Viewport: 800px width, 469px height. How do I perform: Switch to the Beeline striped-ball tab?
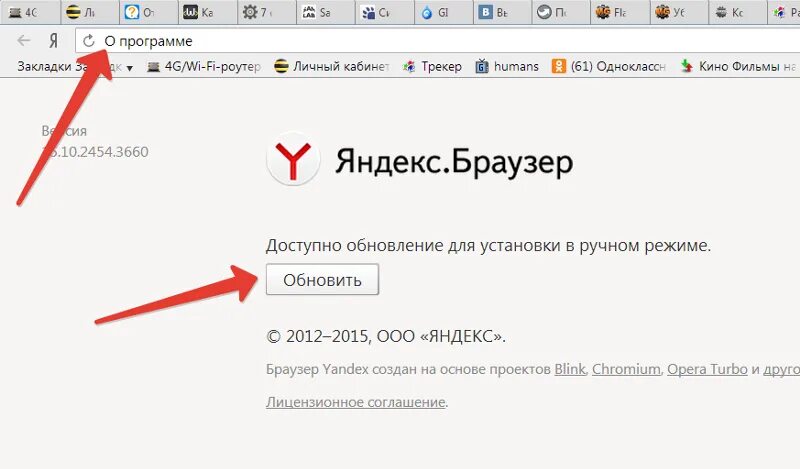pyautogui.click(x=90, y=12)
